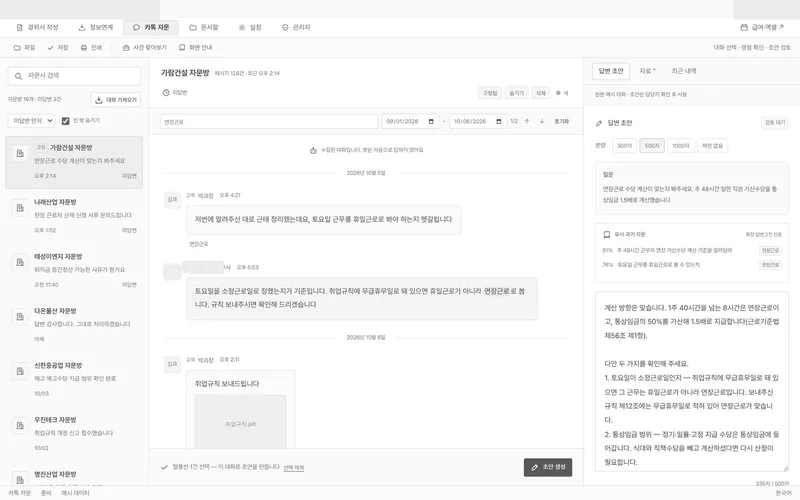Switch to the 자료 tab
The width and height of the screenshot is (800, 500).
[x=647, y=71]
